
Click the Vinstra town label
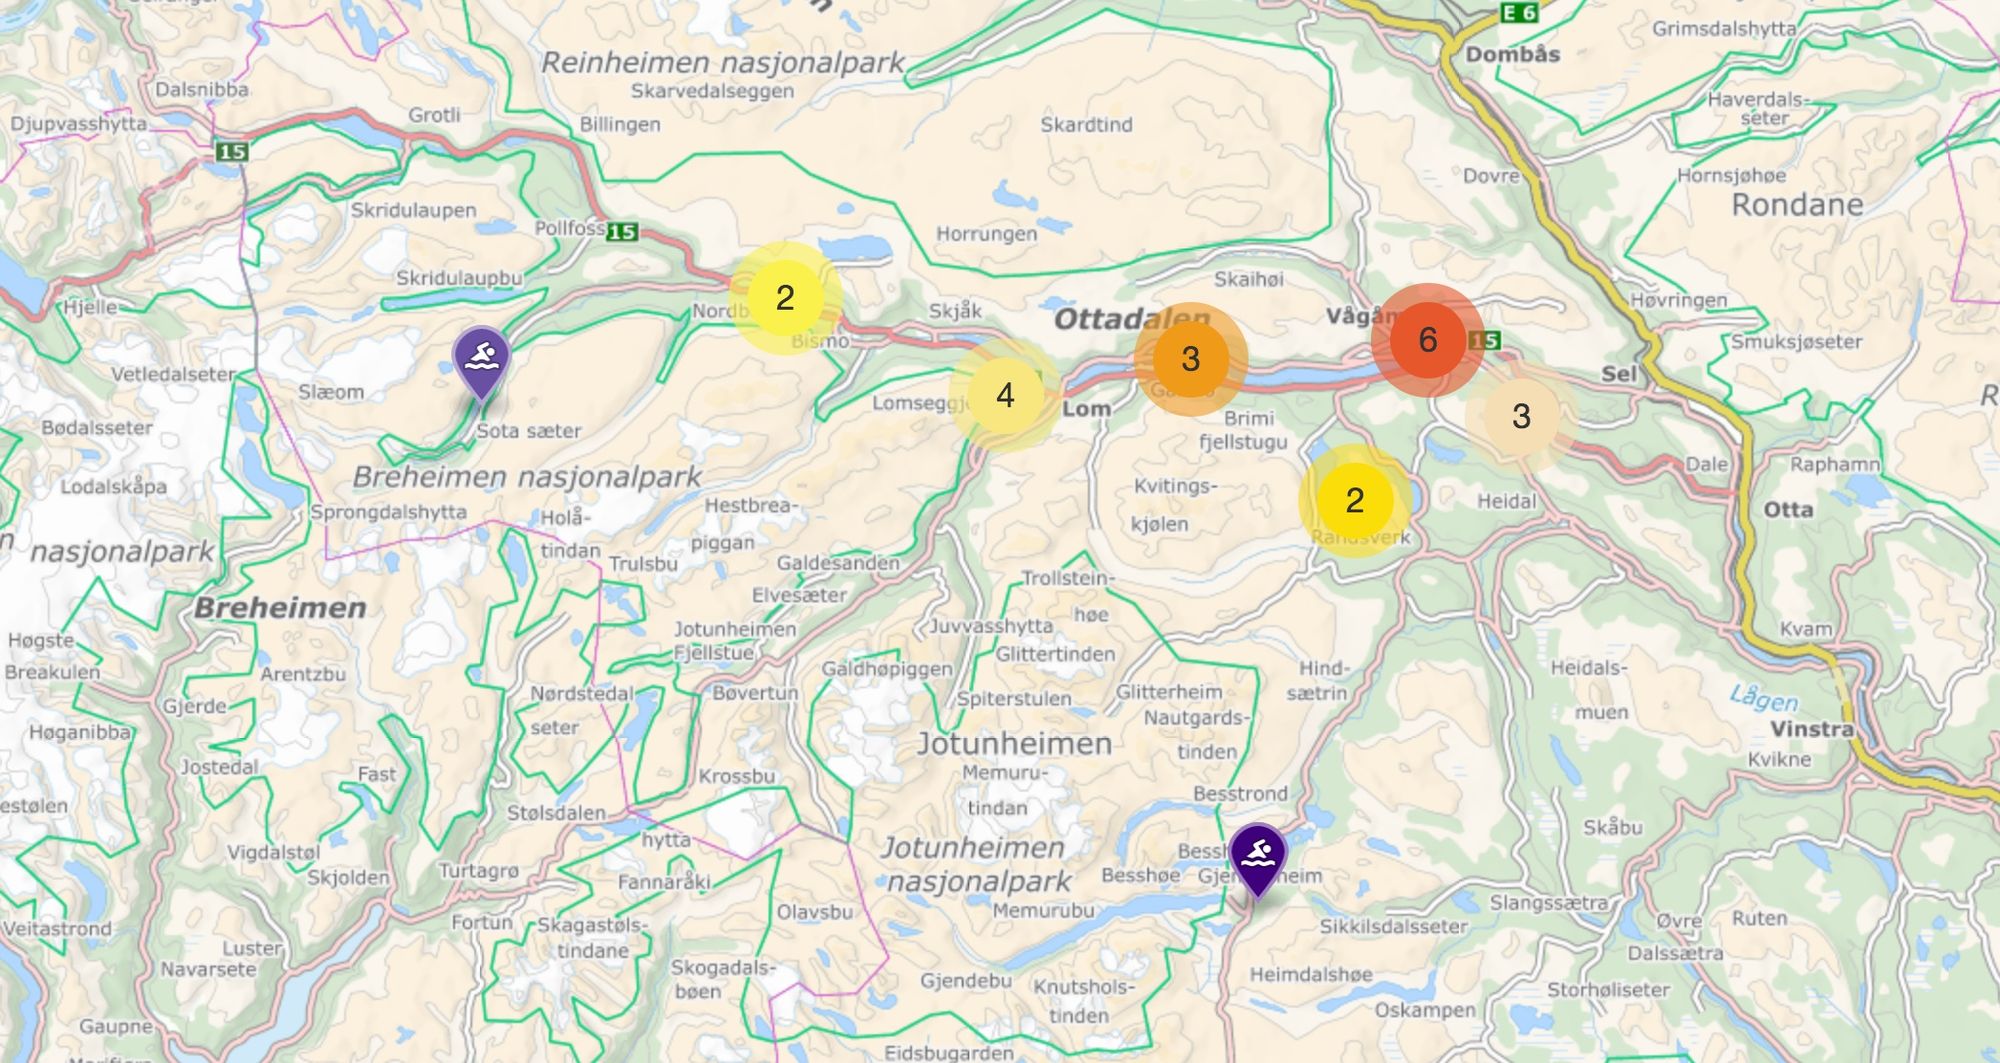click(1812, 729)
